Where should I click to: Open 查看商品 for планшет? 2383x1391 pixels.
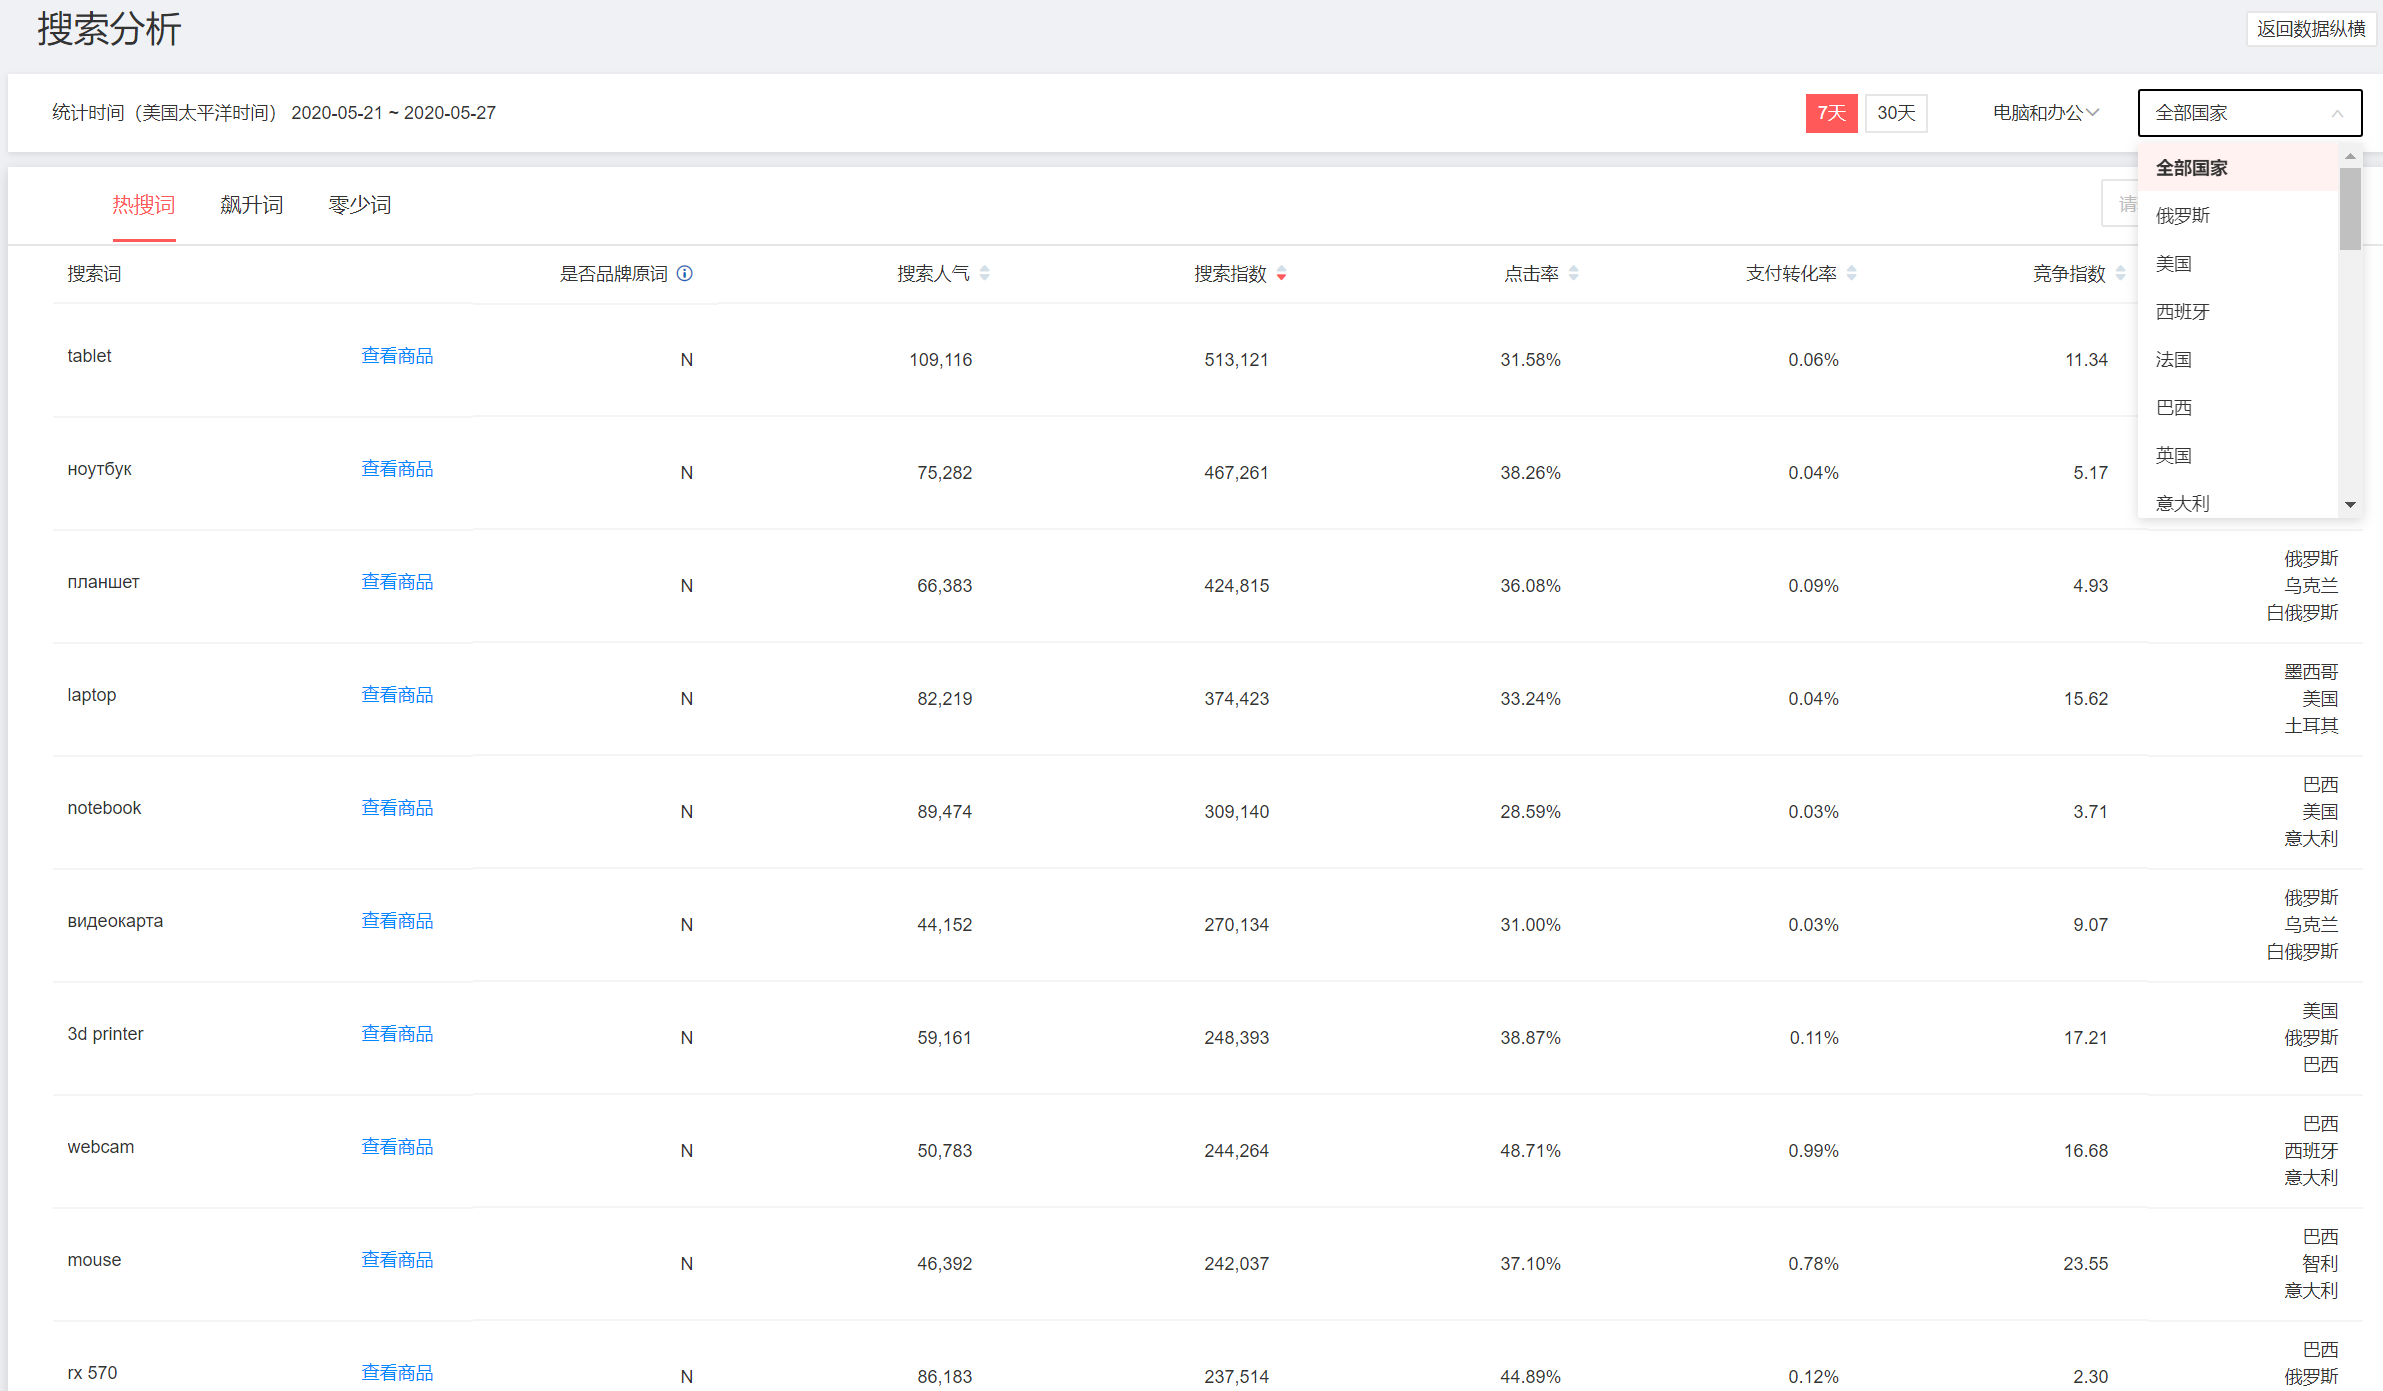pos(397,582)
